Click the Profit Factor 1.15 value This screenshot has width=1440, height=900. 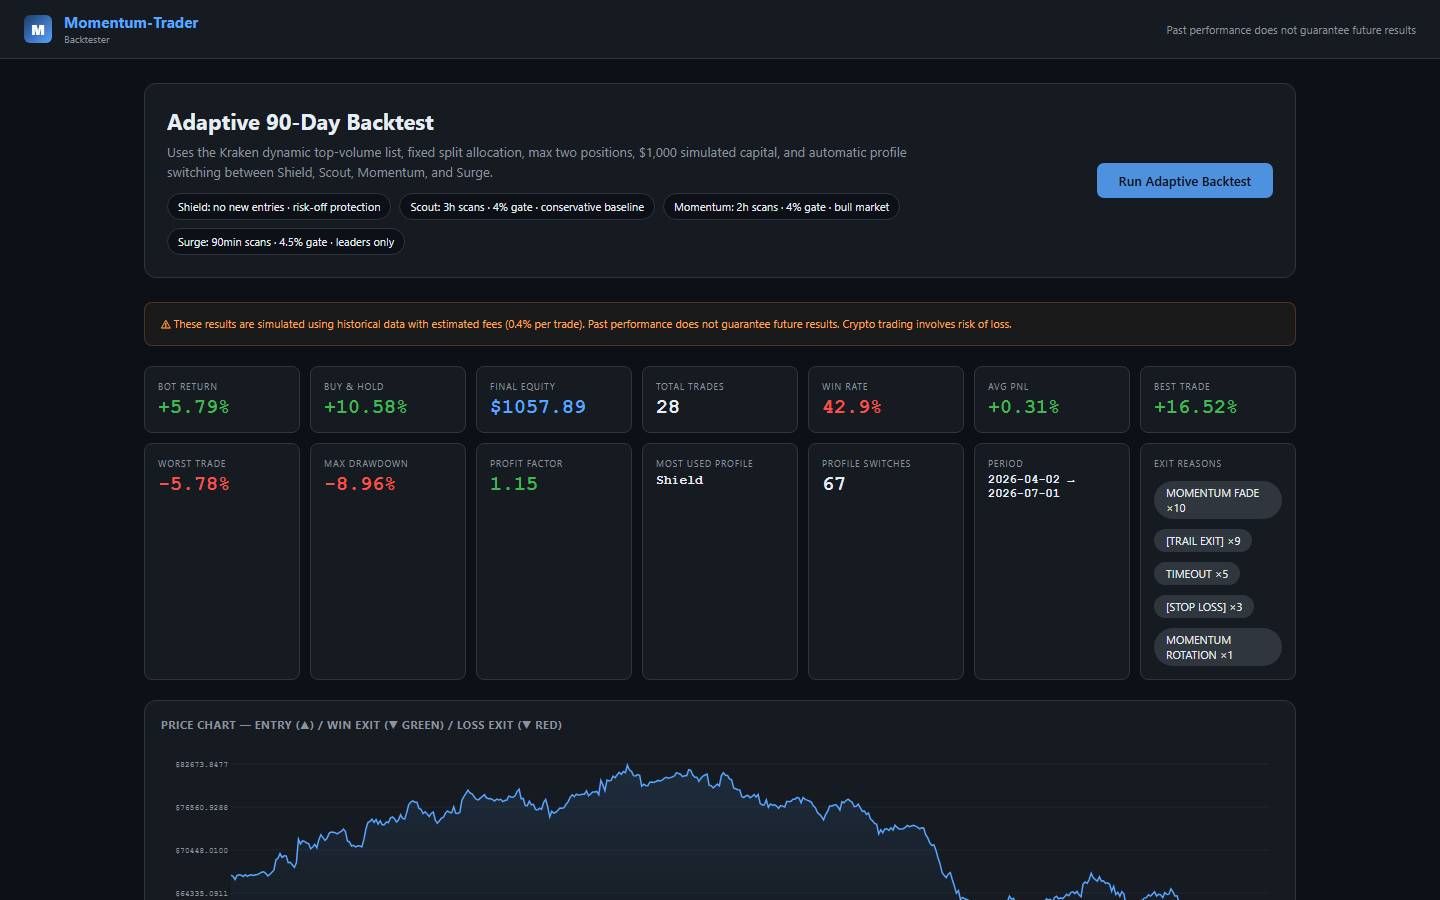click(x=514, y=484)
